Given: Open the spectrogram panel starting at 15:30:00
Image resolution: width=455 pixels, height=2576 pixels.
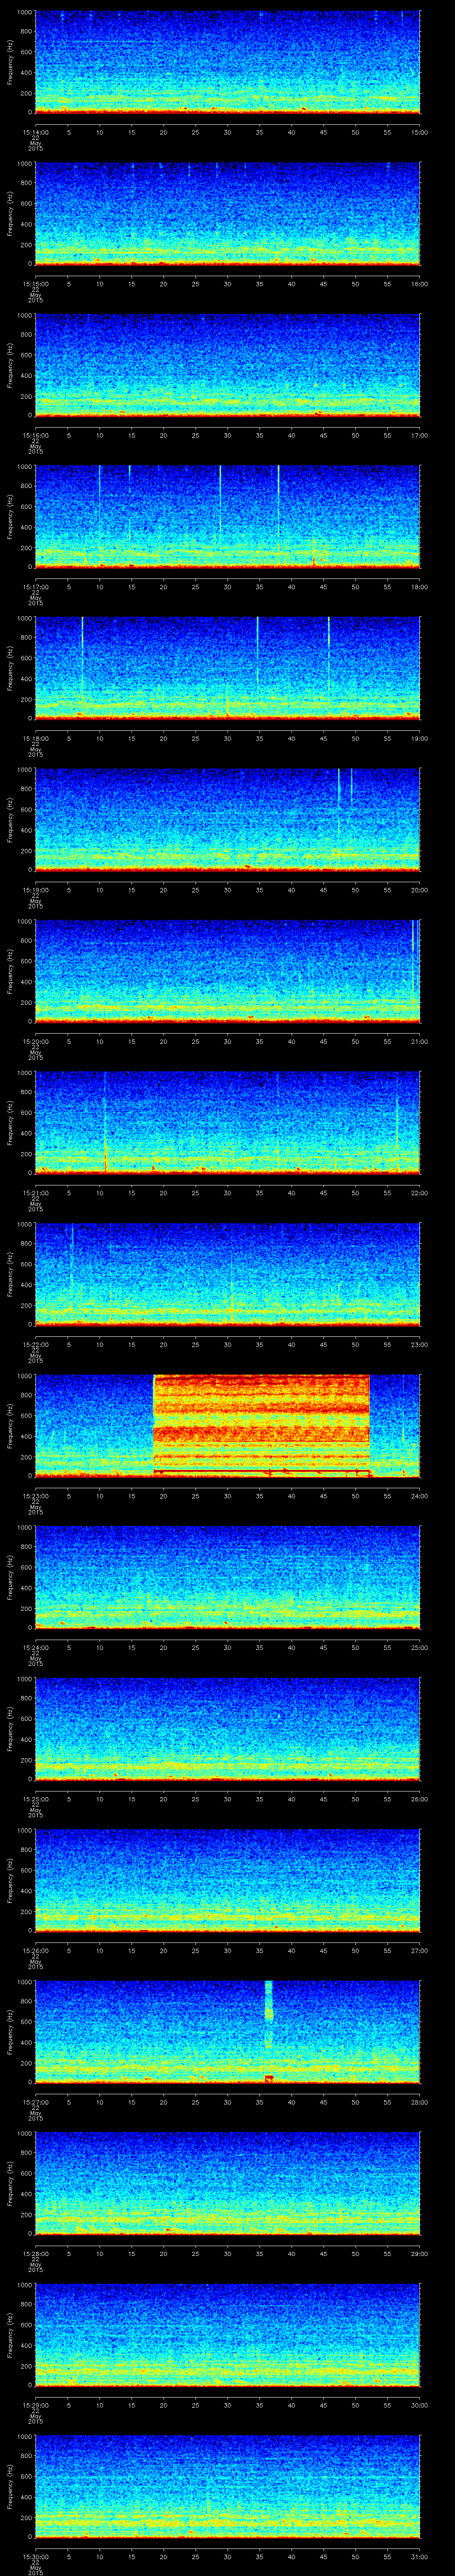Looking at the screenshot, I should pyautogui.click(x=227, y=2487).
